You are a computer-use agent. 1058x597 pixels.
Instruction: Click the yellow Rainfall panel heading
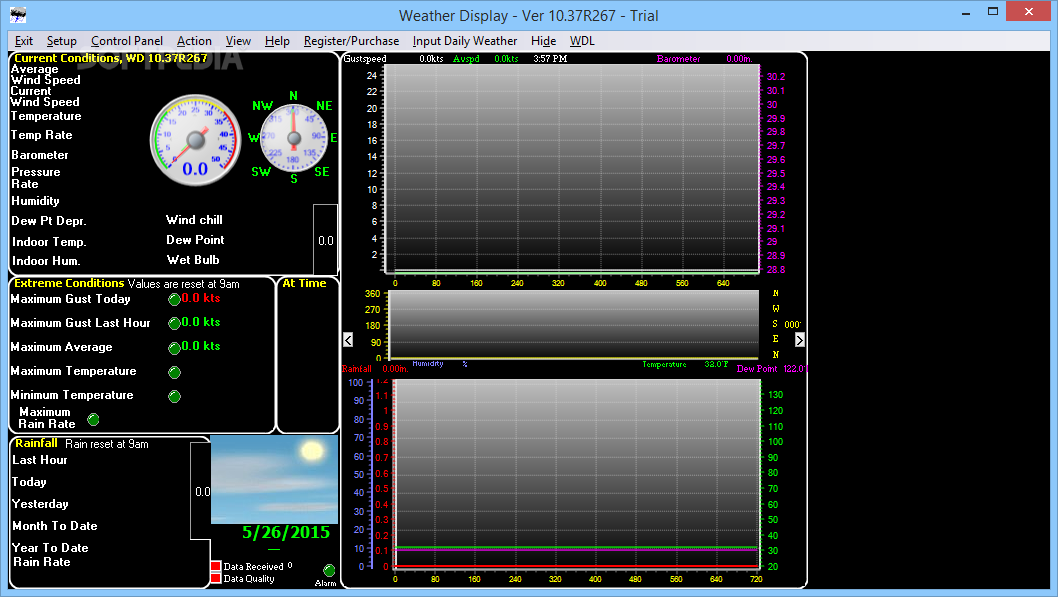(36, 443)
